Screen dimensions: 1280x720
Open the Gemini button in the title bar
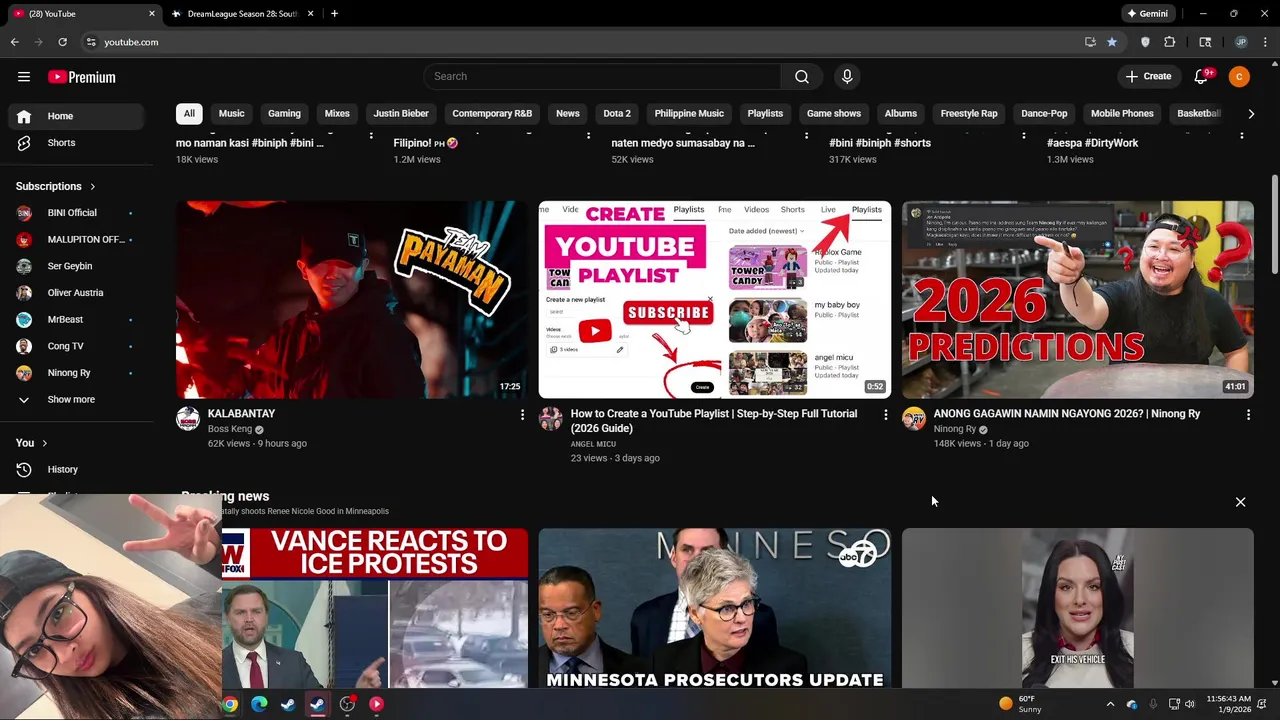click(1148, 14)
